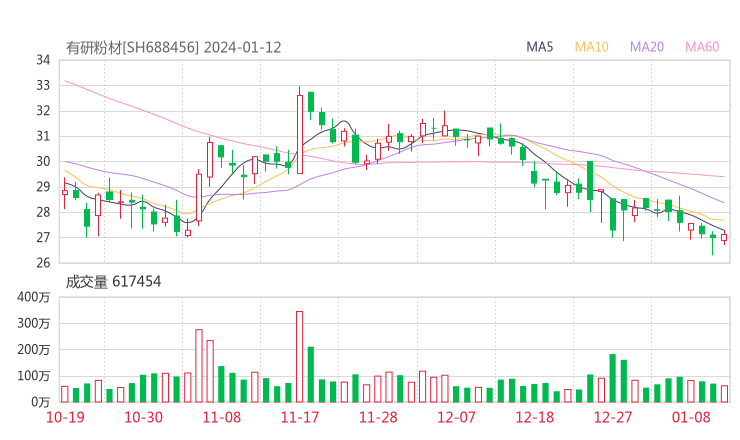740x440 pixels.
Task: Click the MA5 legend label
Action: 539,47
